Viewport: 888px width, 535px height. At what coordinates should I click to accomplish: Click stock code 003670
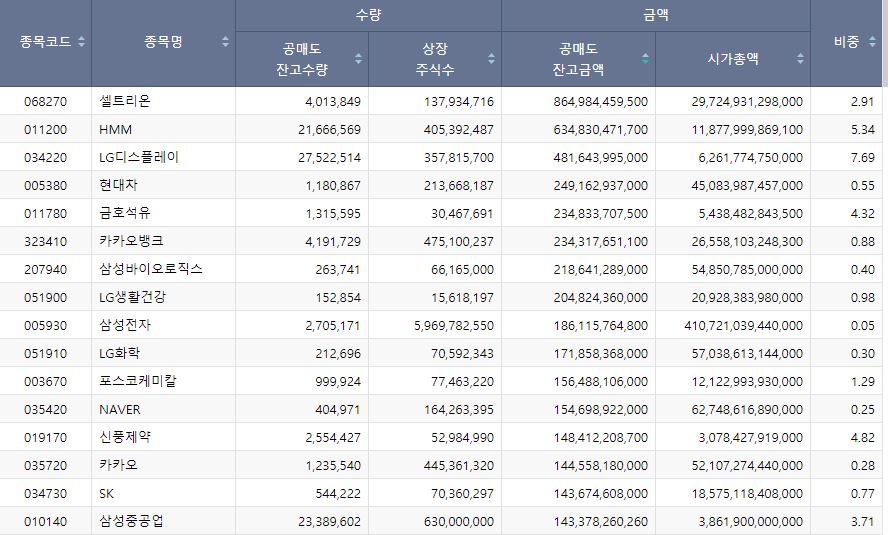point(45,382)
